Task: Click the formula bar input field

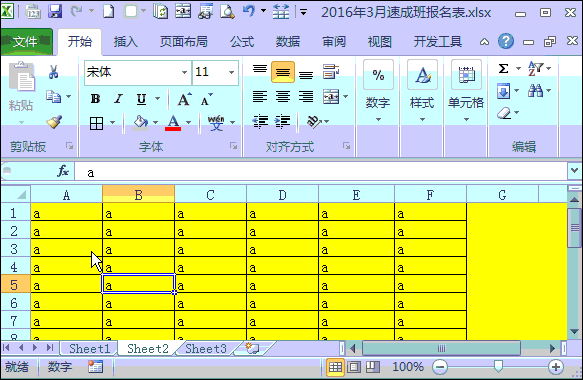Action: (x=321, y=172)
